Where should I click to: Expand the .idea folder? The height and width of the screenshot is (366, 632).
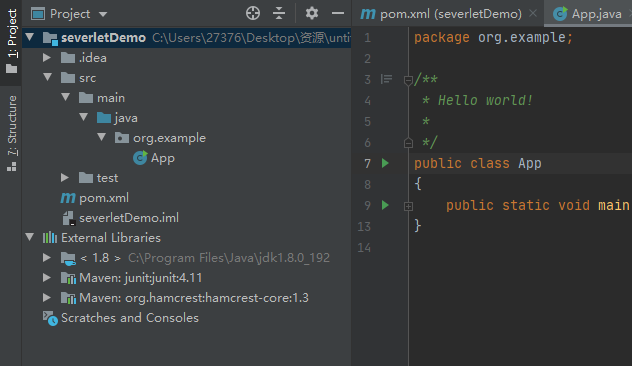point(47,58)
